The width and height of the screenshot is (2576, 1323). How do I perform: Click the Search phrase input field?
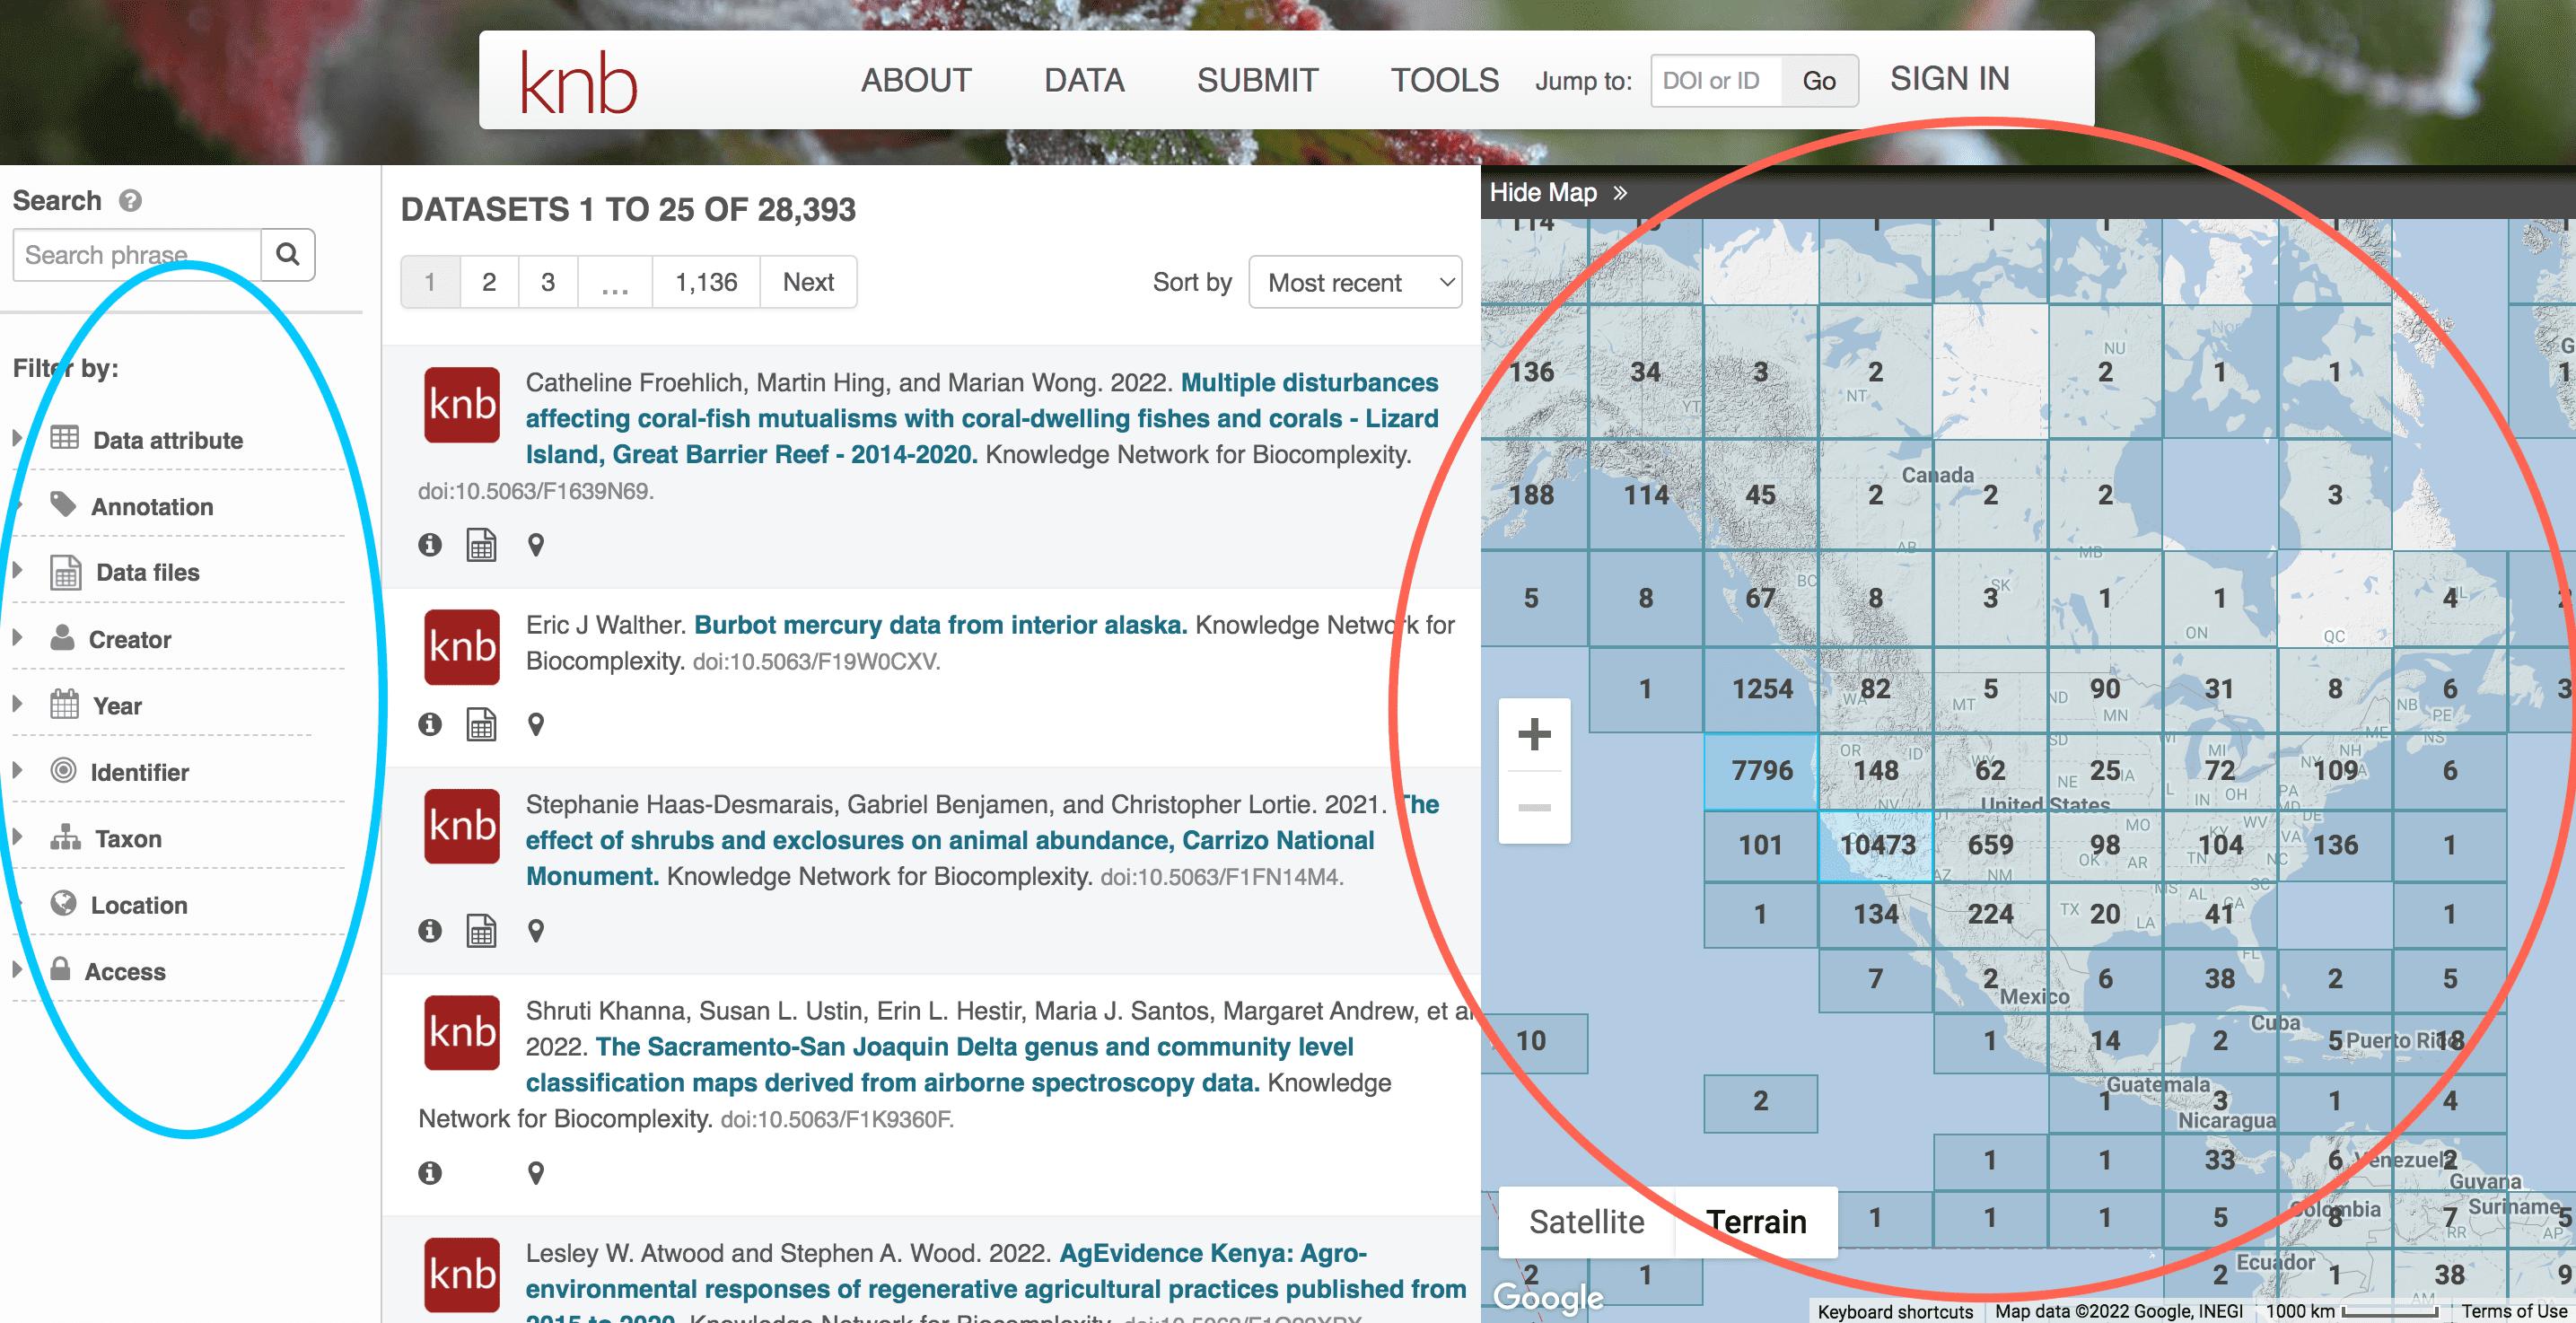pyautogui.click(x=135, y=253)
